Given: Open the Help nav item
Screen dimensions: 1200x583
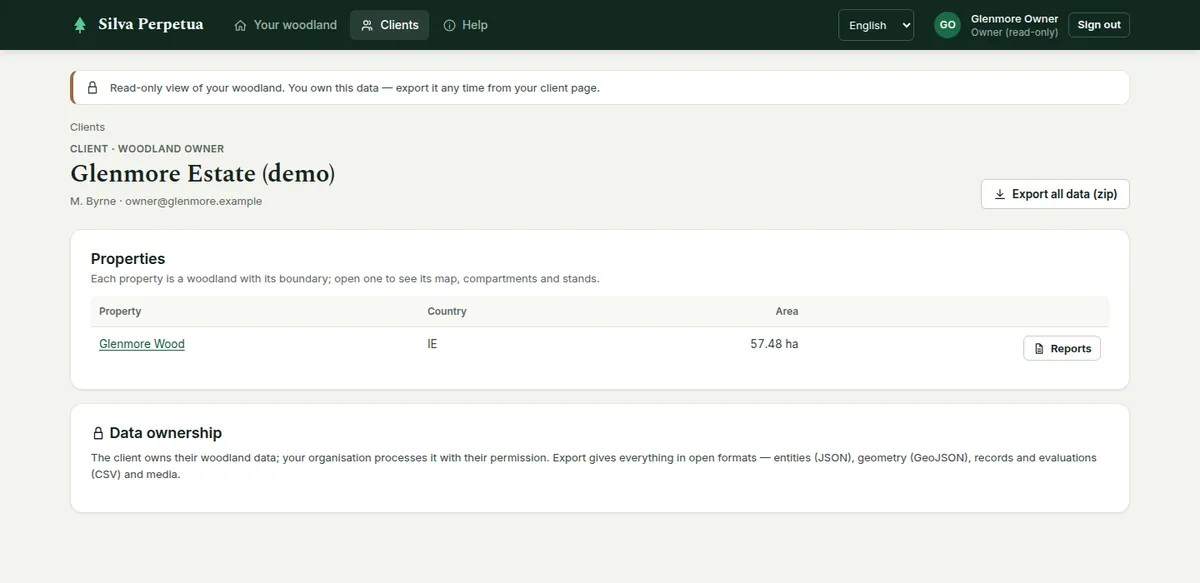Looking at the screenshot, I should click(465, 25).
